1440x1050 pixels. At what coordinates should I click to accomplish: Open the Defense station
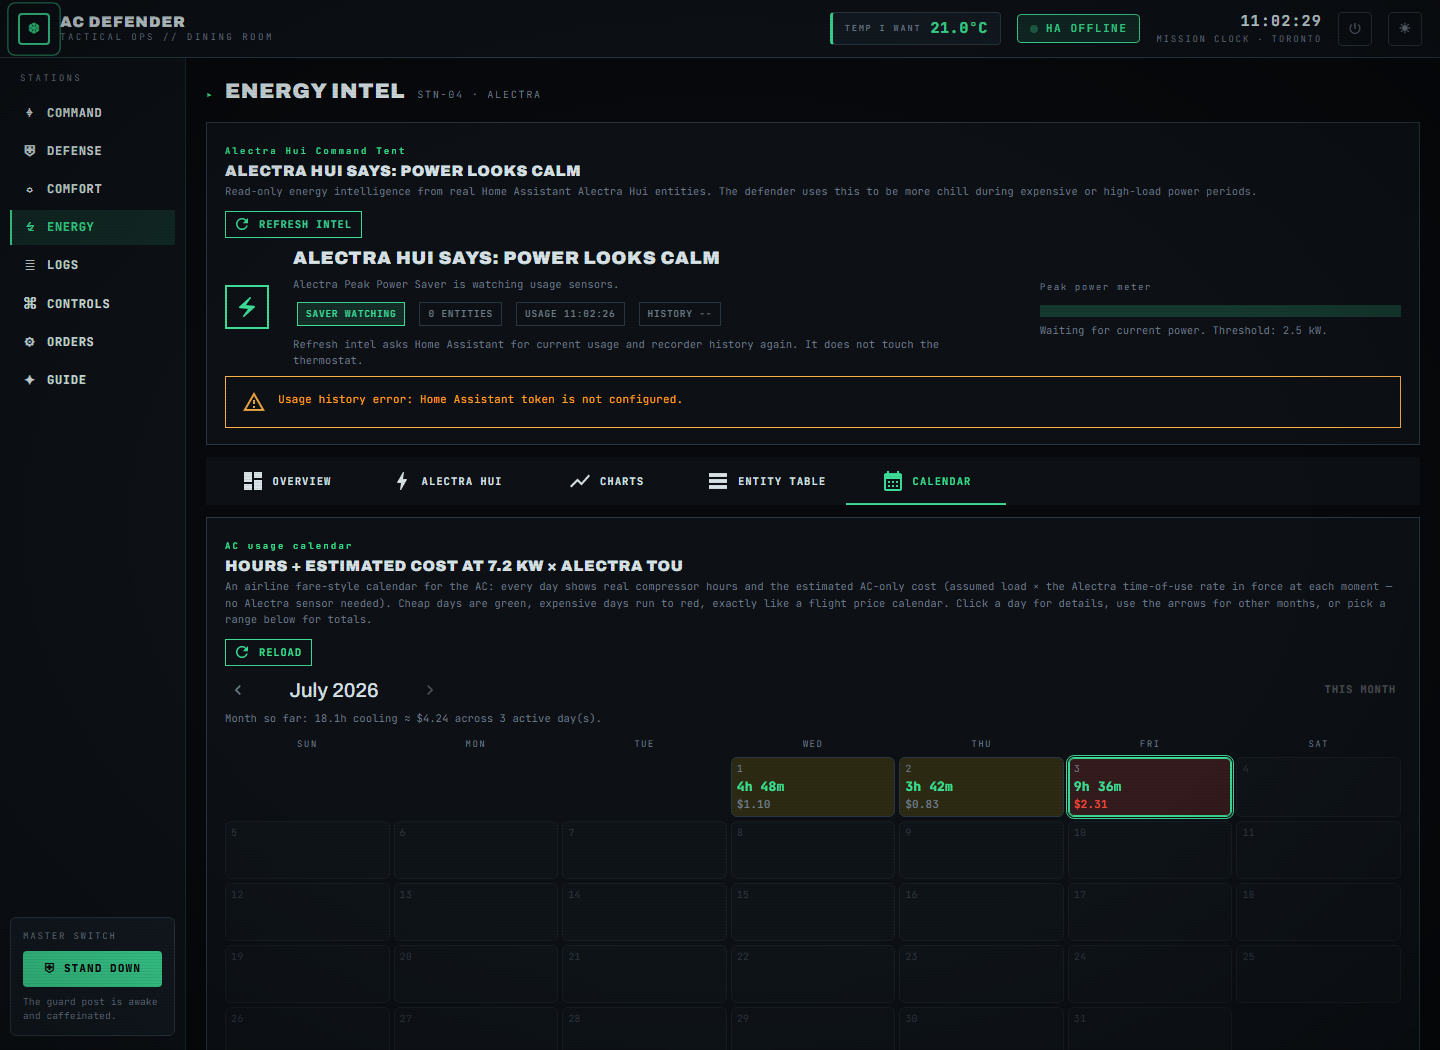(x=92, y=151)
